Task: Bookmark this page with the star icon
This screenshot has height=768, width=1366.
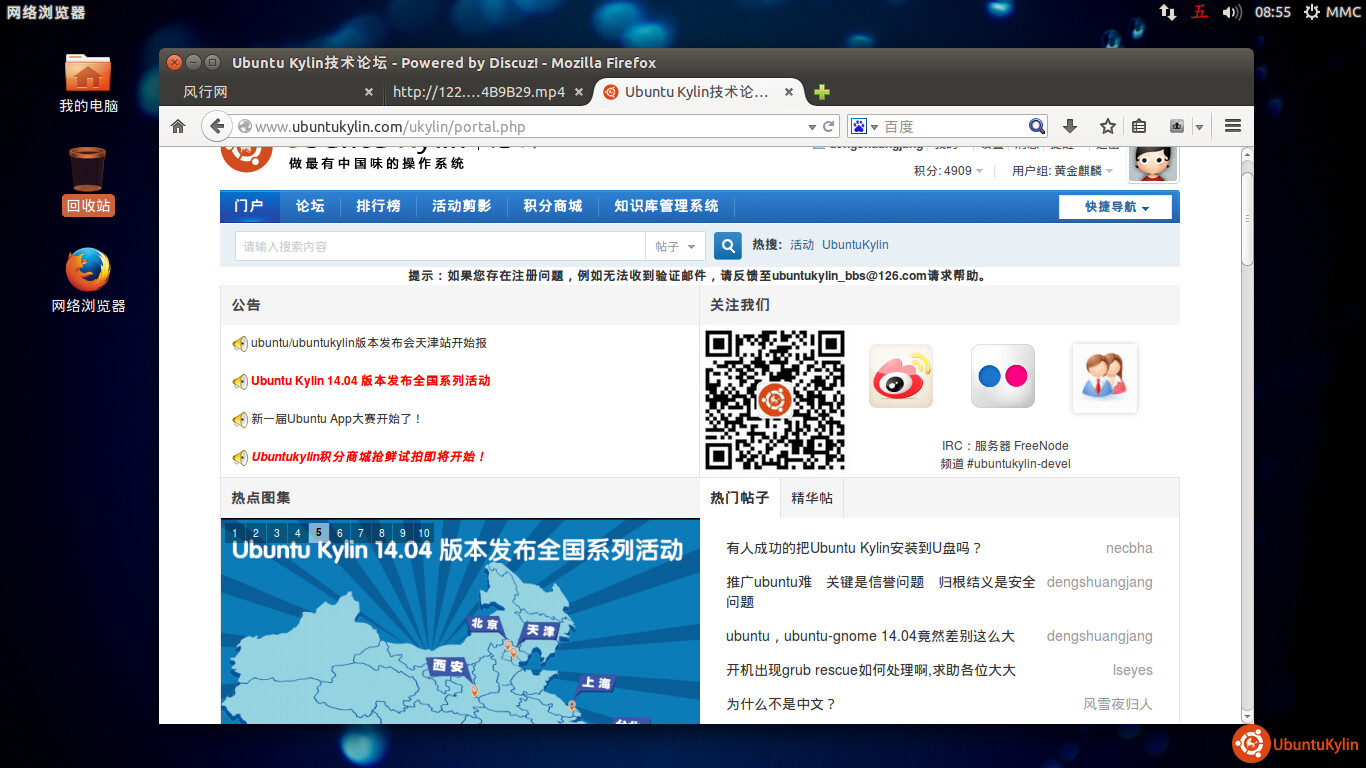Action: pos(1107,127)
